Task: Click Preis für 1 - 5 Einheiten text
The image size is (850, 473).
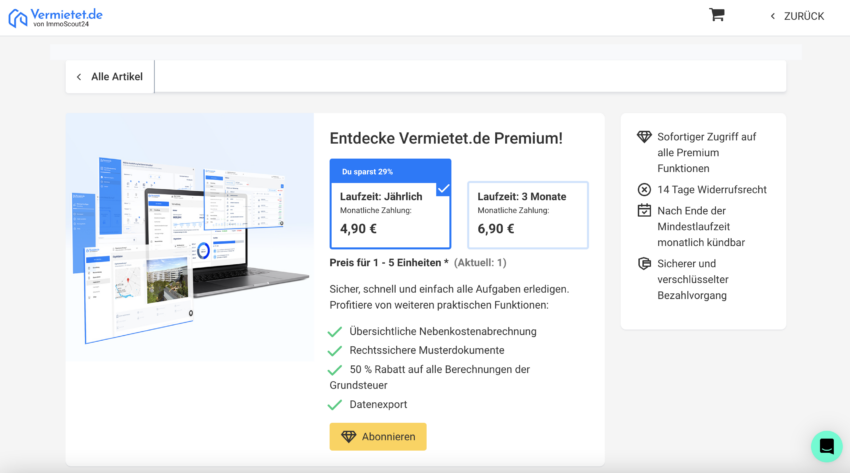Action: [x=389, y=263]
